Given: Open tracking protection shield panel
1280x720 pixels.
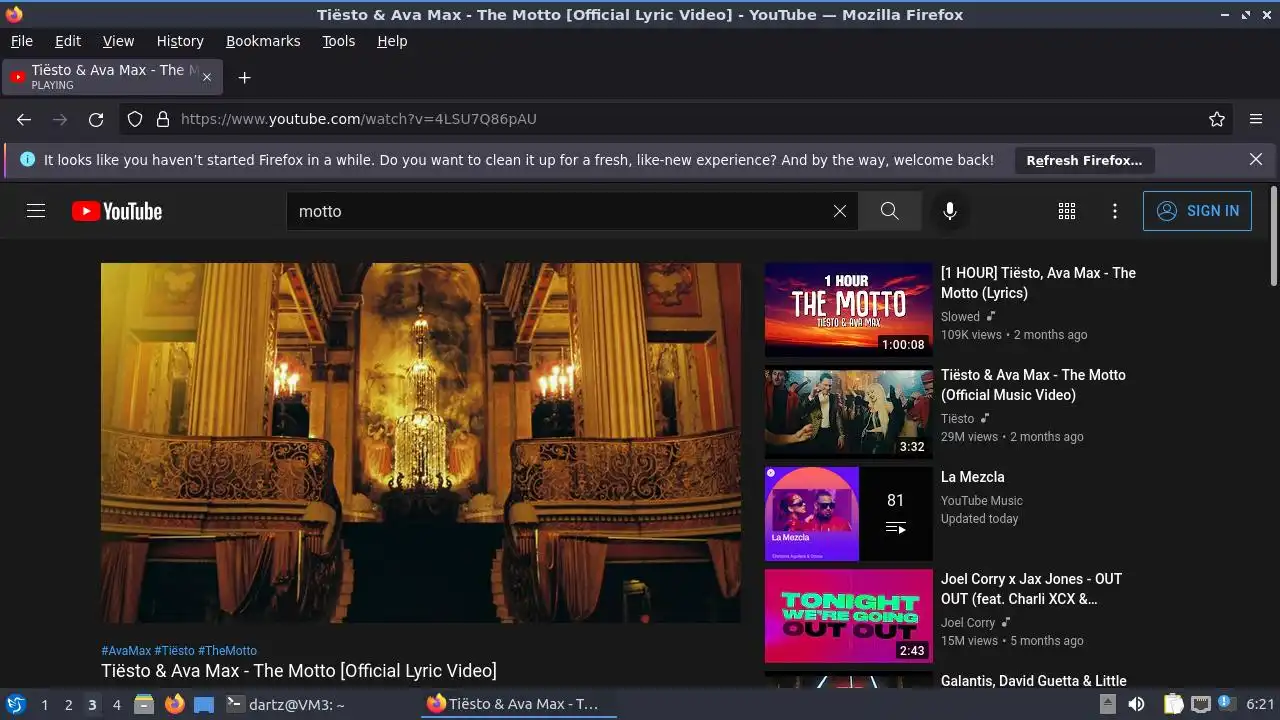Looking at the screenshot, I should tap(136, 119).
